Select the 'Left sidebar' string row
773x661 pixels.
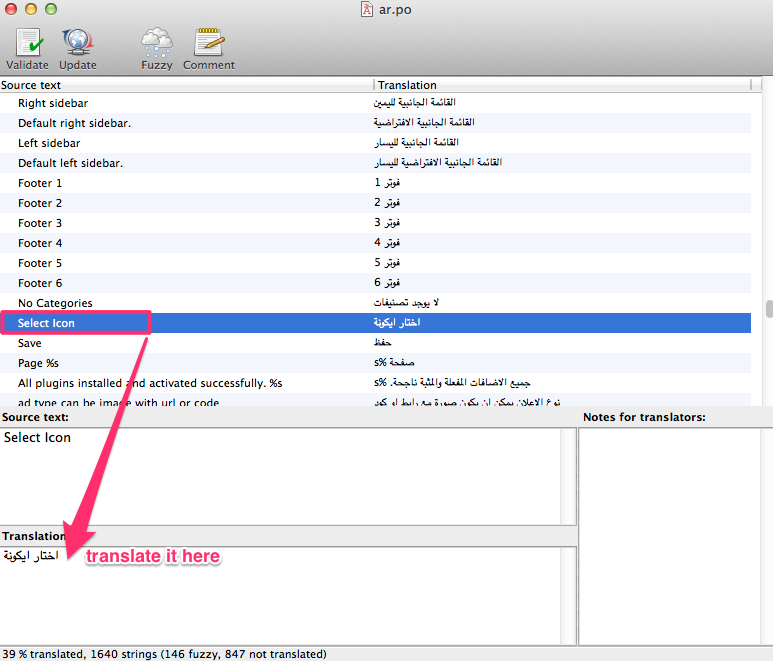tap(49, 143)
